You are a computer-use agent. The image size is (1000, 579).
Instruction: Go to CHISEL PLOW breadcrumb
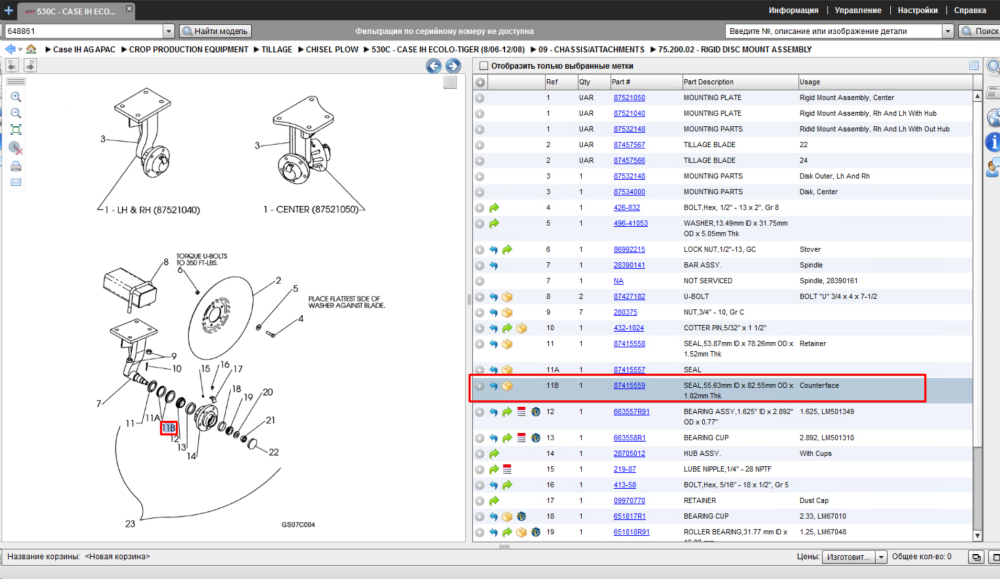click(332, 49)
